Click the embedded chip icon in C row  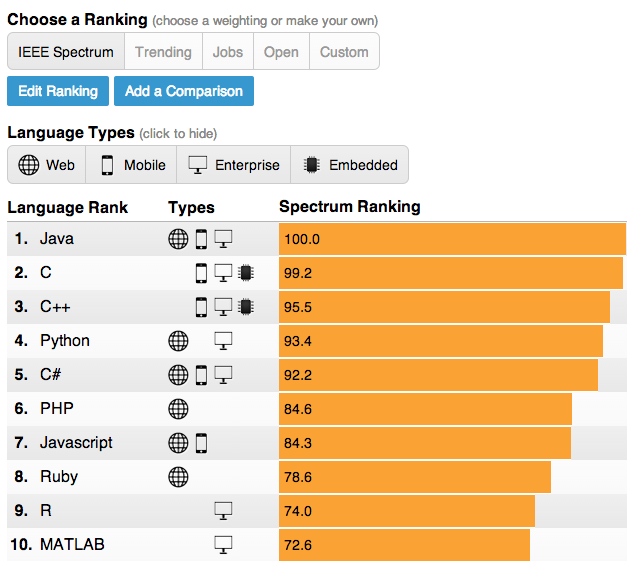tap(245, 273)
